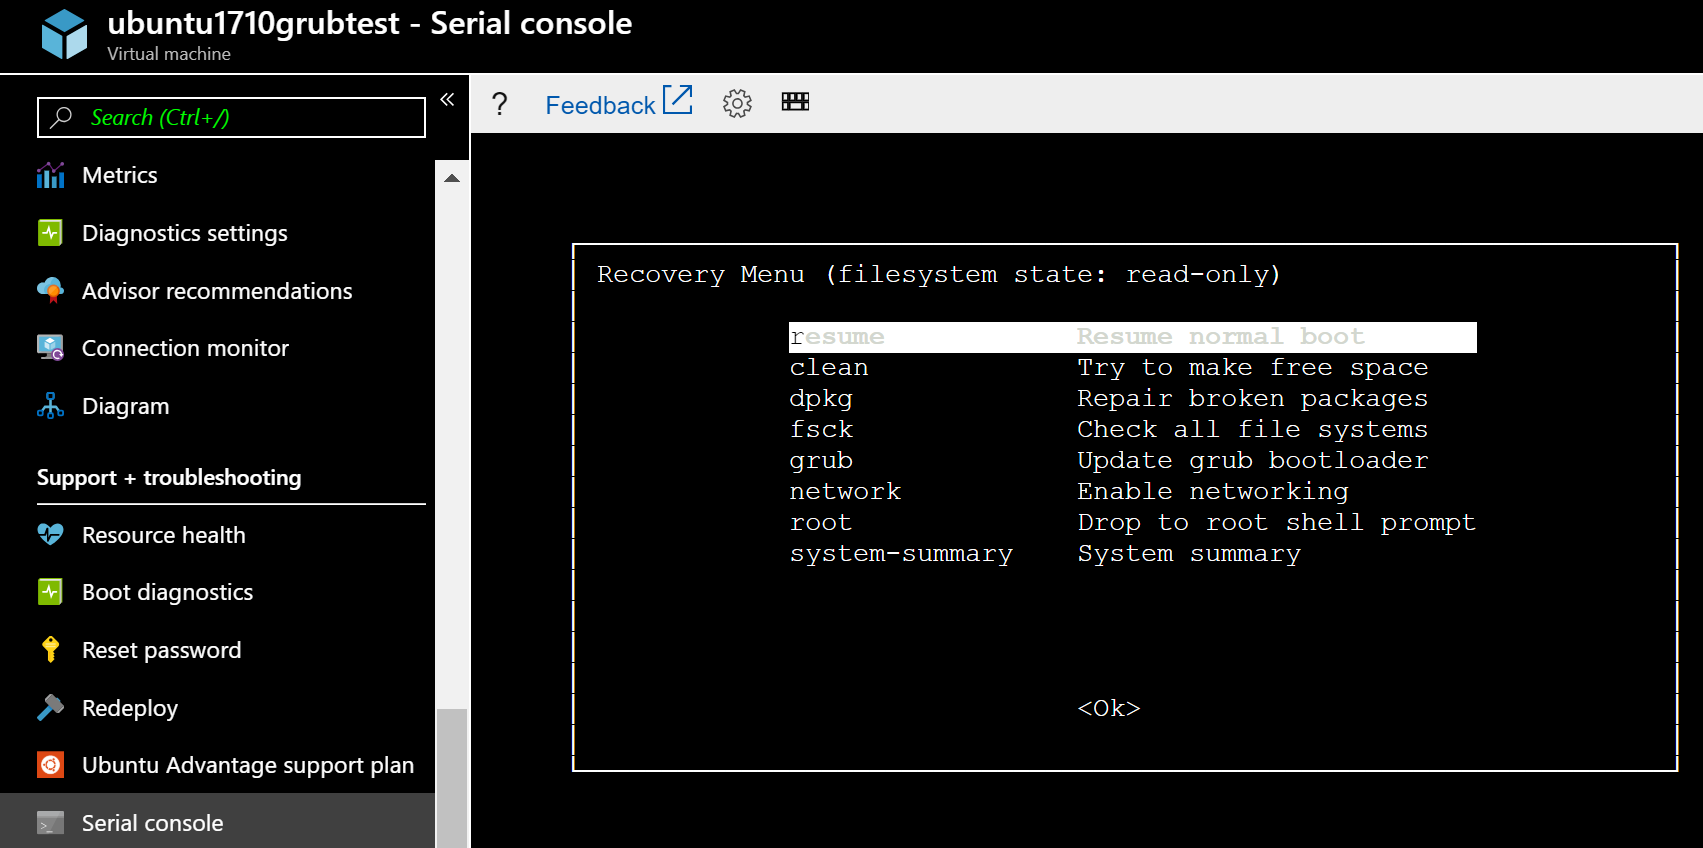Select the clean recovery option
The image size is (1703, 848).
click(829, 368)
